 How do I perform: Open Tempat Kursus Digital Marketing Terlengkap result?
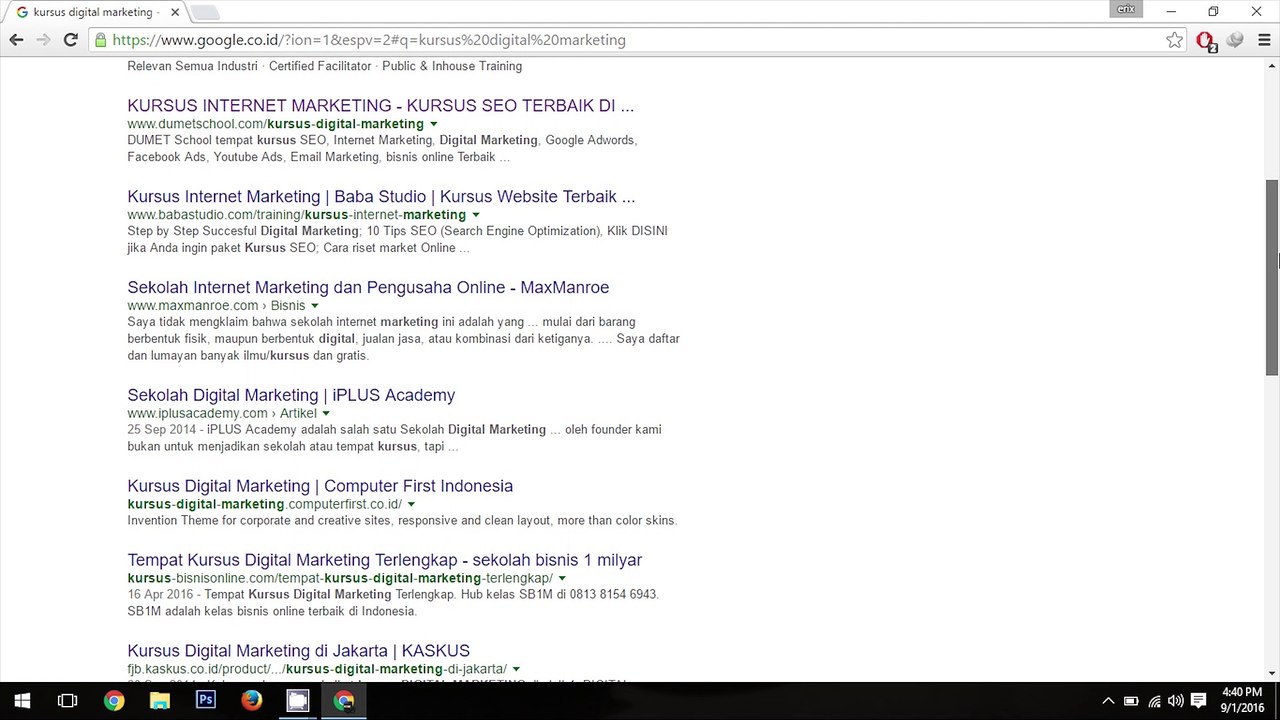385,560
